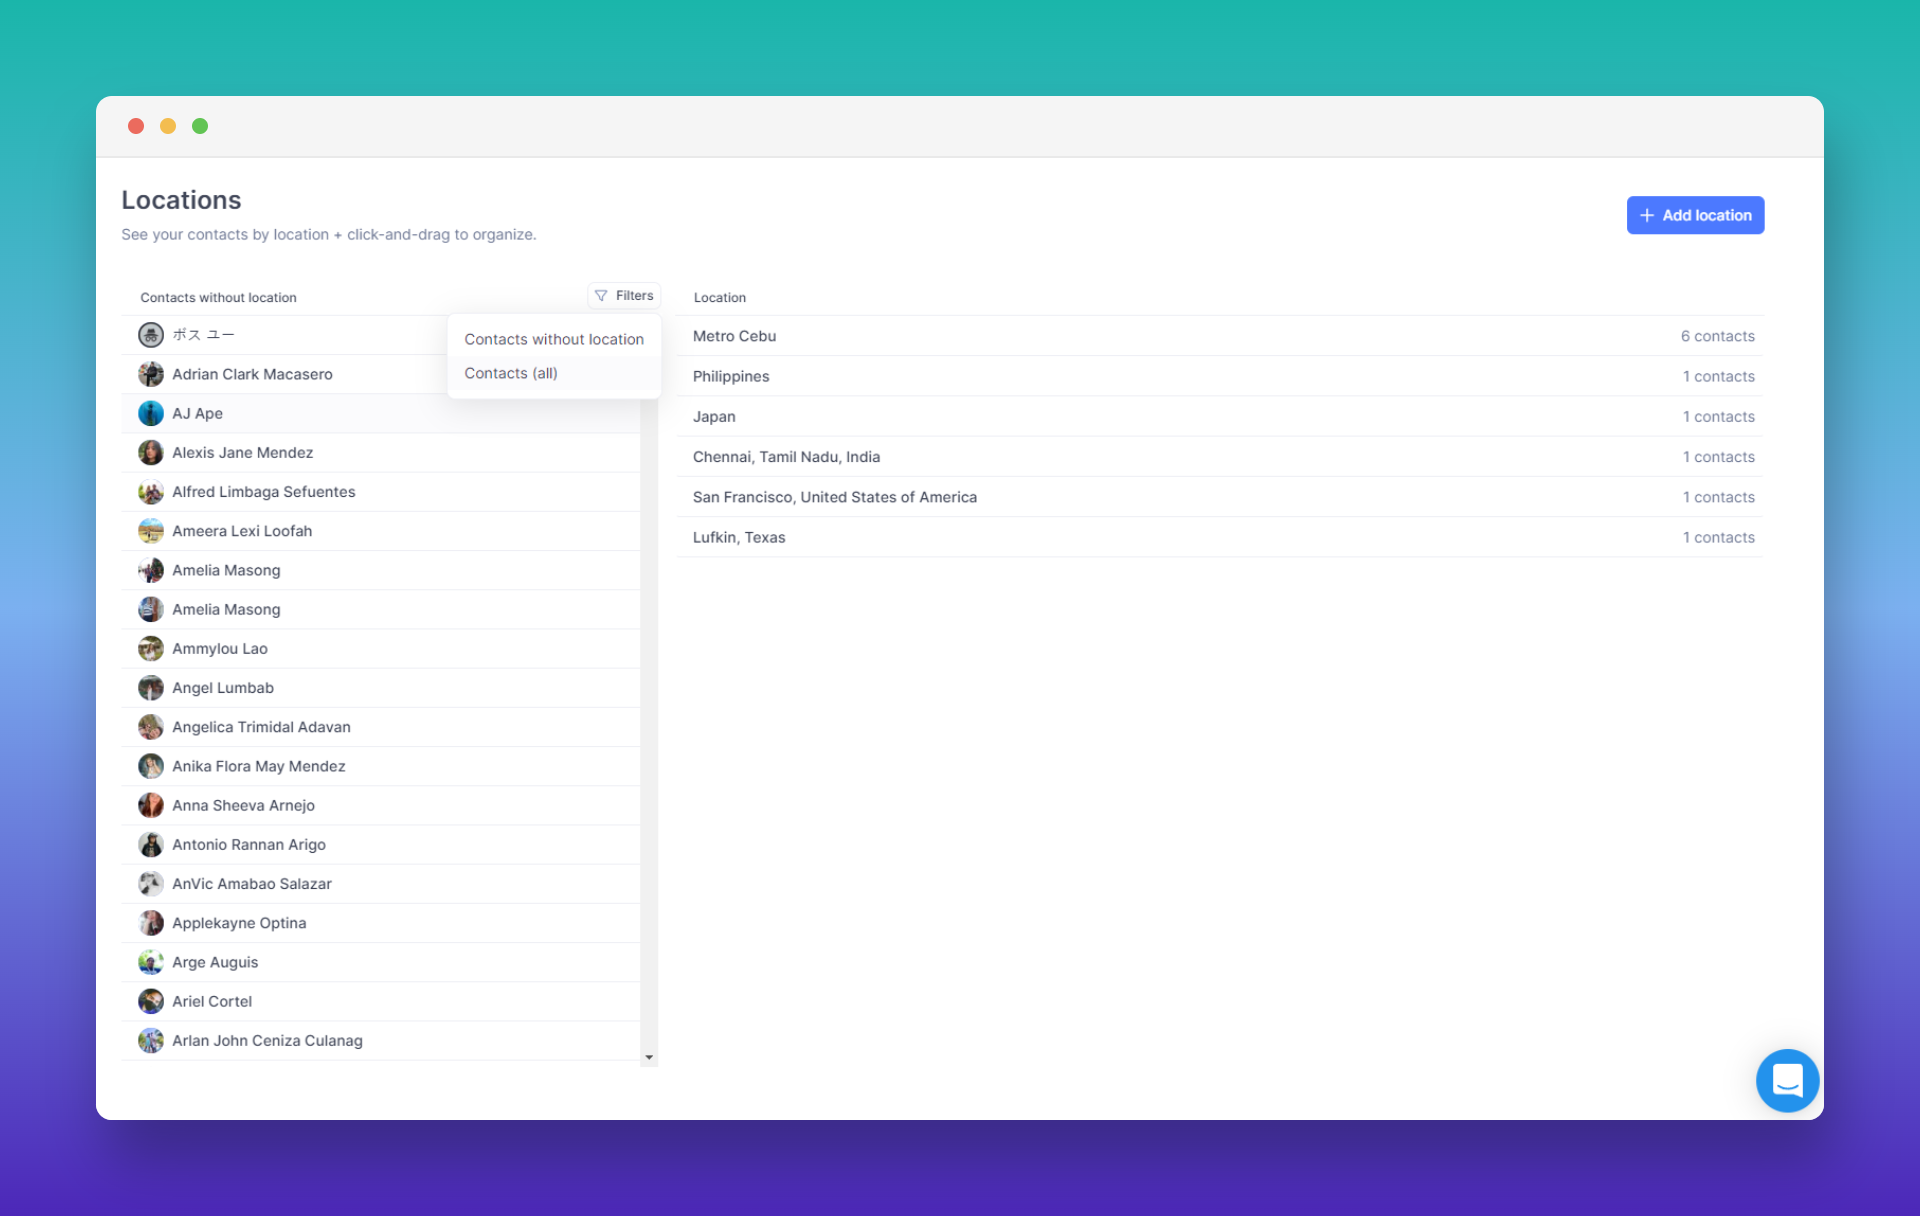Select contact name Alfred Limbaga Sefuentes
The height and width of the screenshot is (1216, 1920).
pos(263,492)
